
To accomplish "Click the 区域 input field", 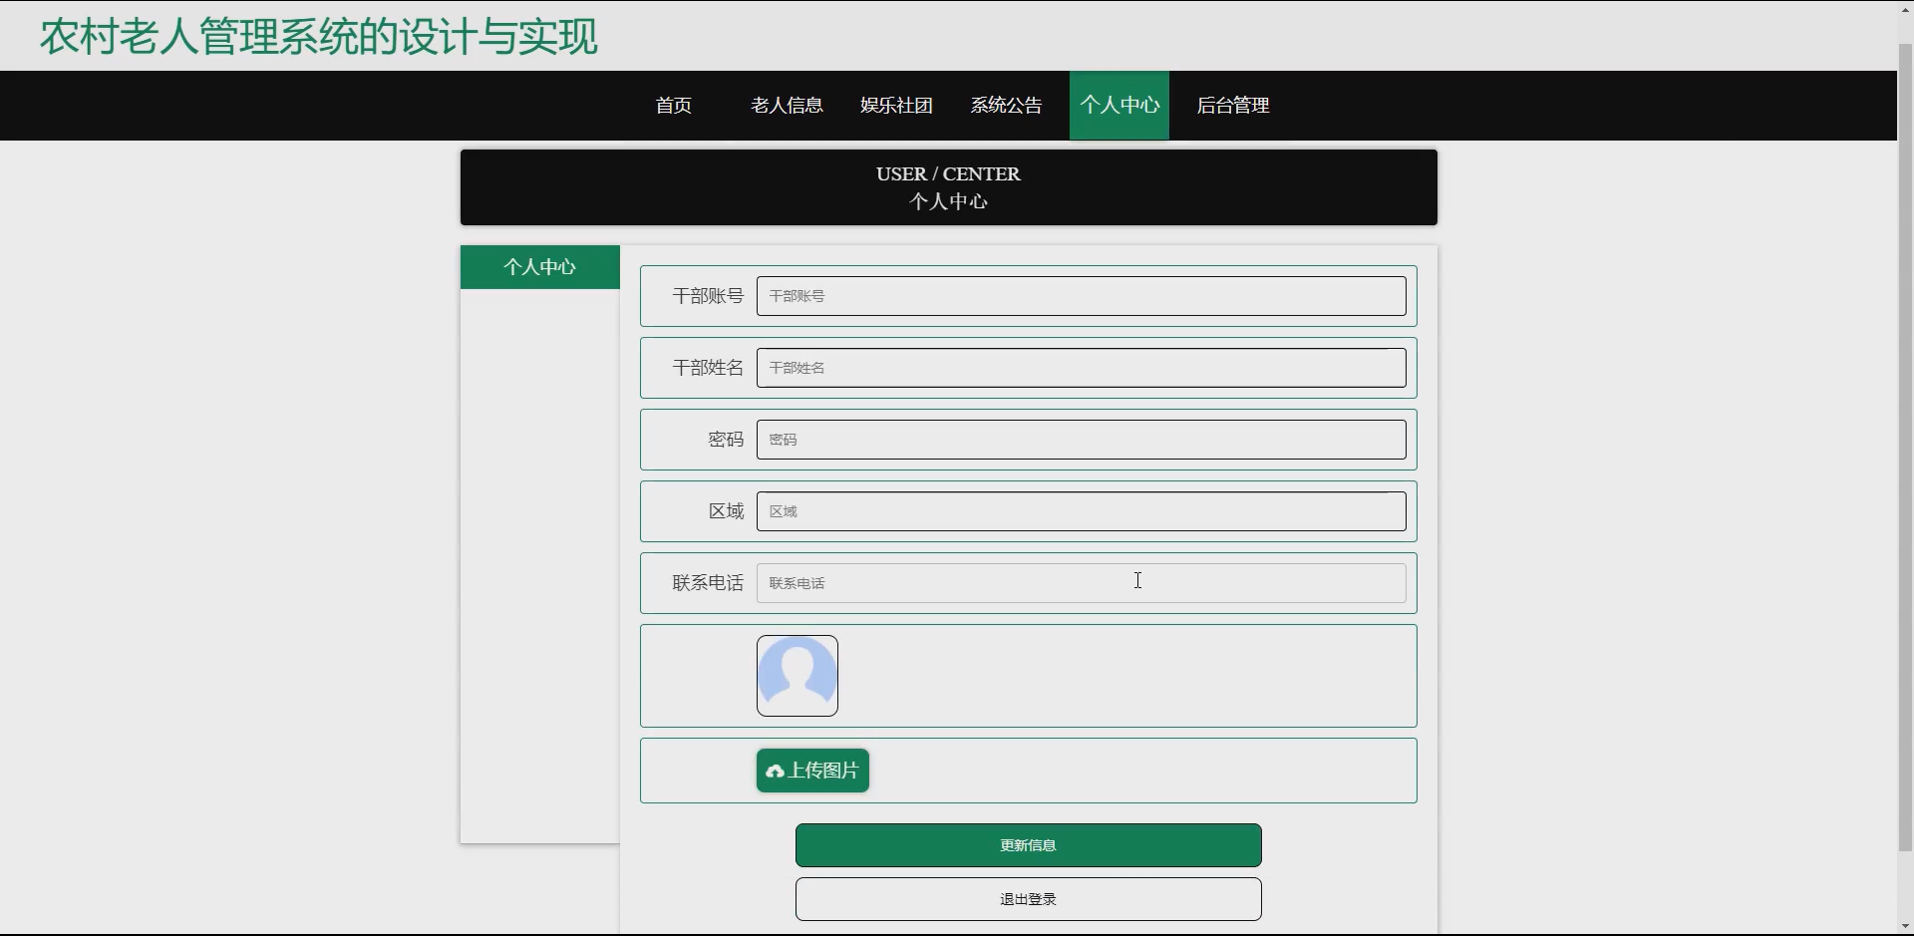I will 1081,511.
